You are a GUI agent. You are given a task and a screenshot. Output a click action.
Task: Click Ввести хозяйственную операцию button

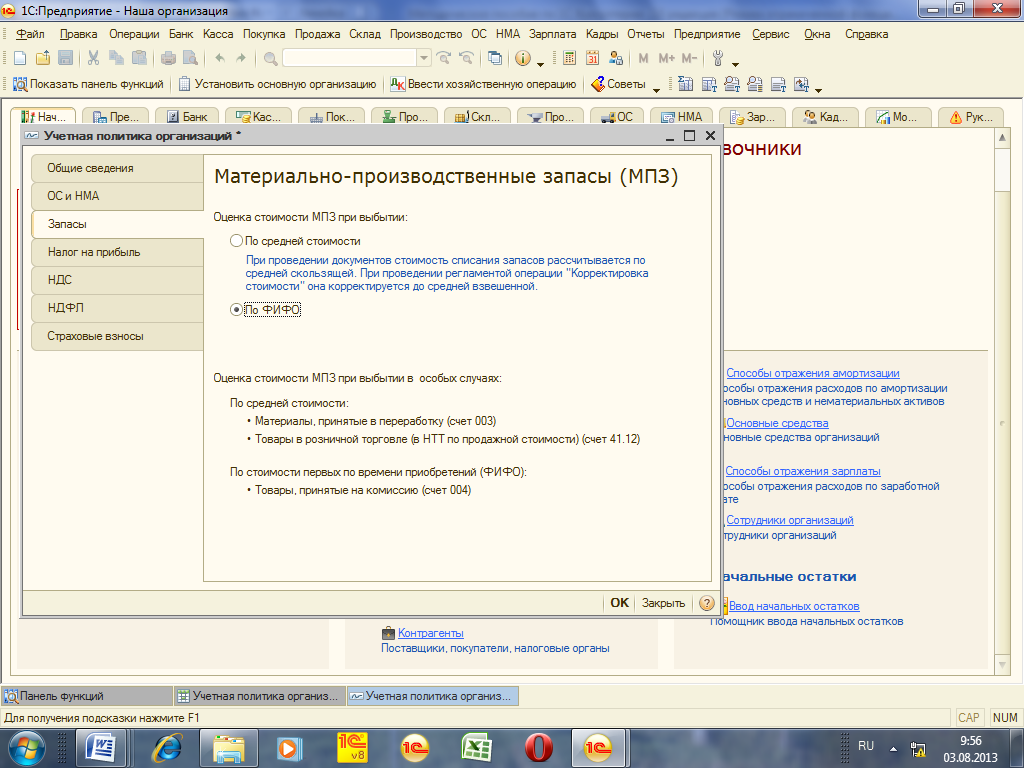point(483,84)
